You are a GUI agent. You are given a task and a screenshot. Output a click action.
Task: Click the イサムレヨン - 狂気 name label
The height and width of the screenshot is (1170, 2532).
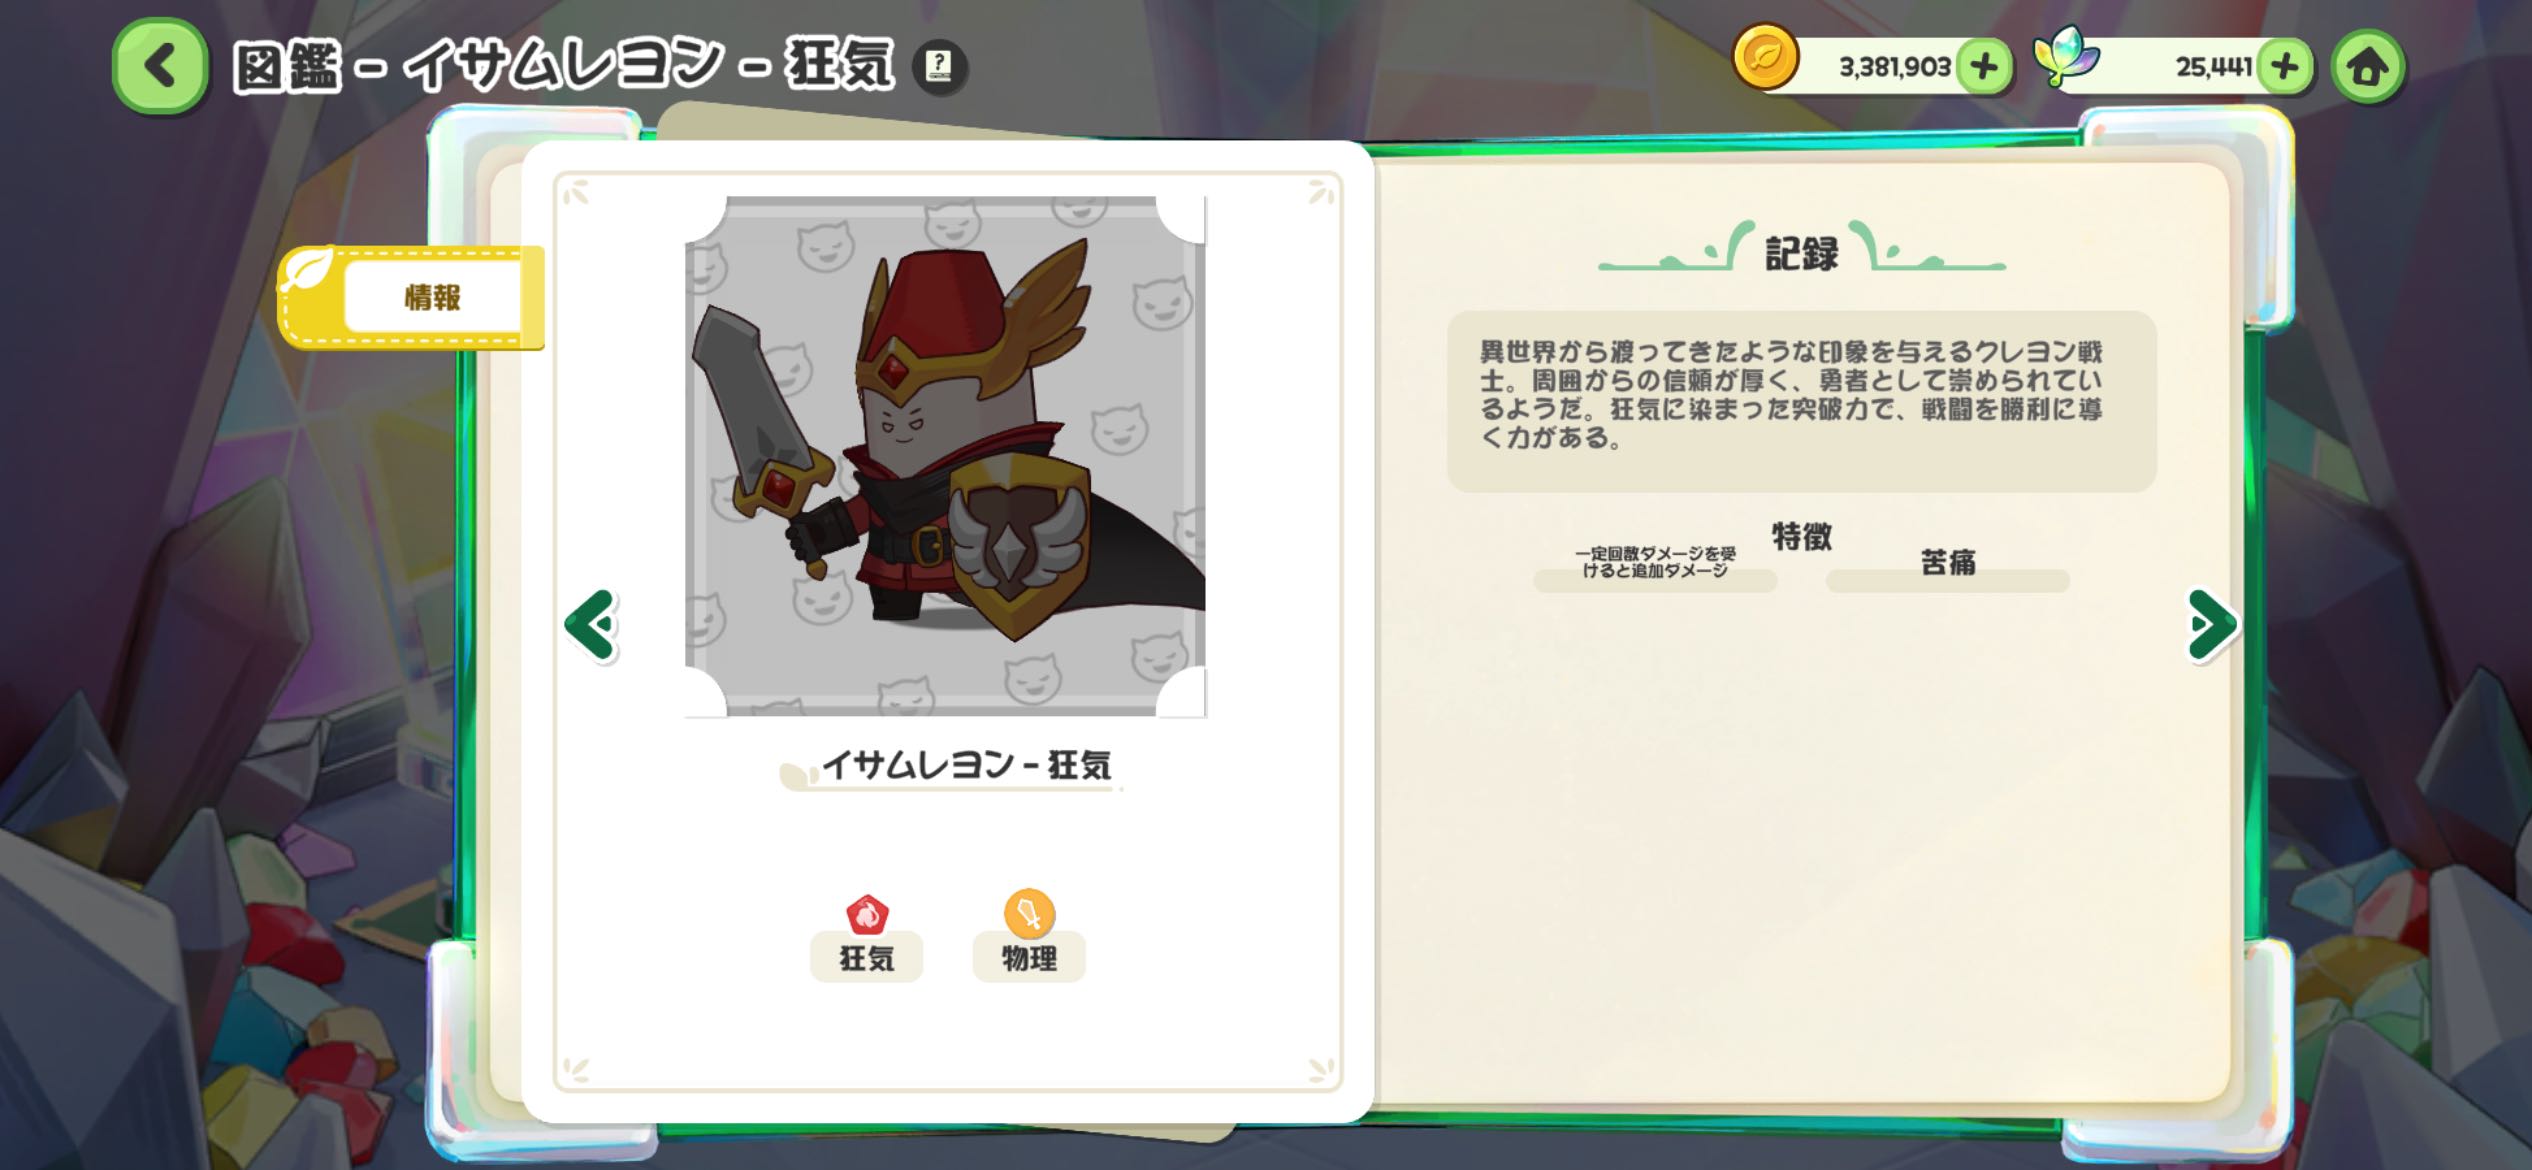tap(966, 765)
